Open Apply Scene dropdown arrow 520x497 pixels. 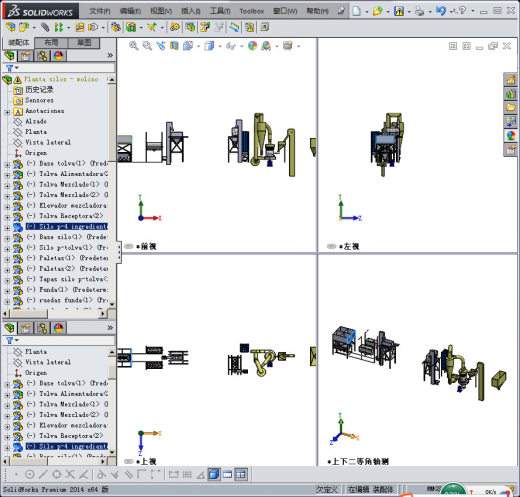[x=276, y=46]
